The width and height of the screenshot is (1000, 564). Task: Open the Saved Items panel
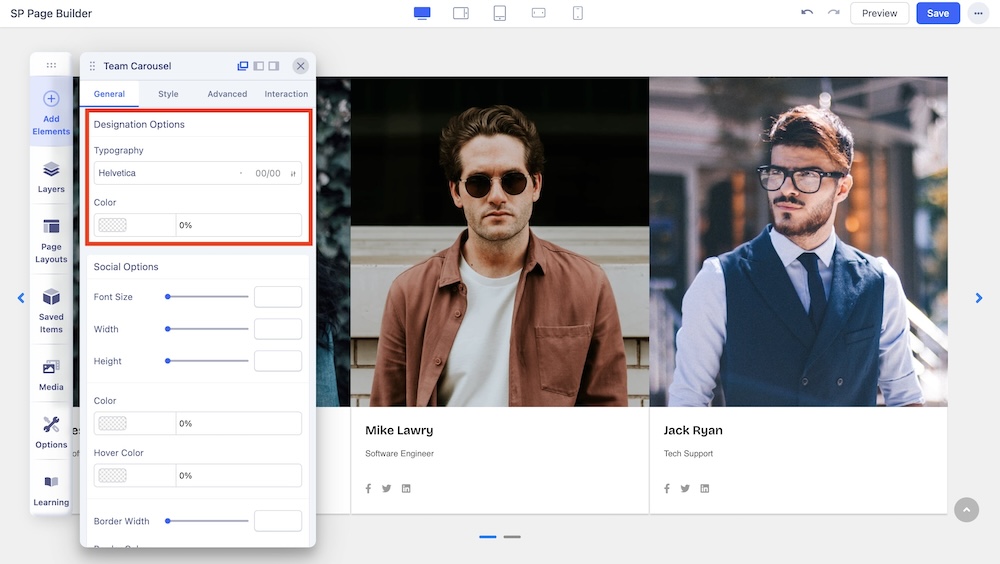click(x=51, y=309)
